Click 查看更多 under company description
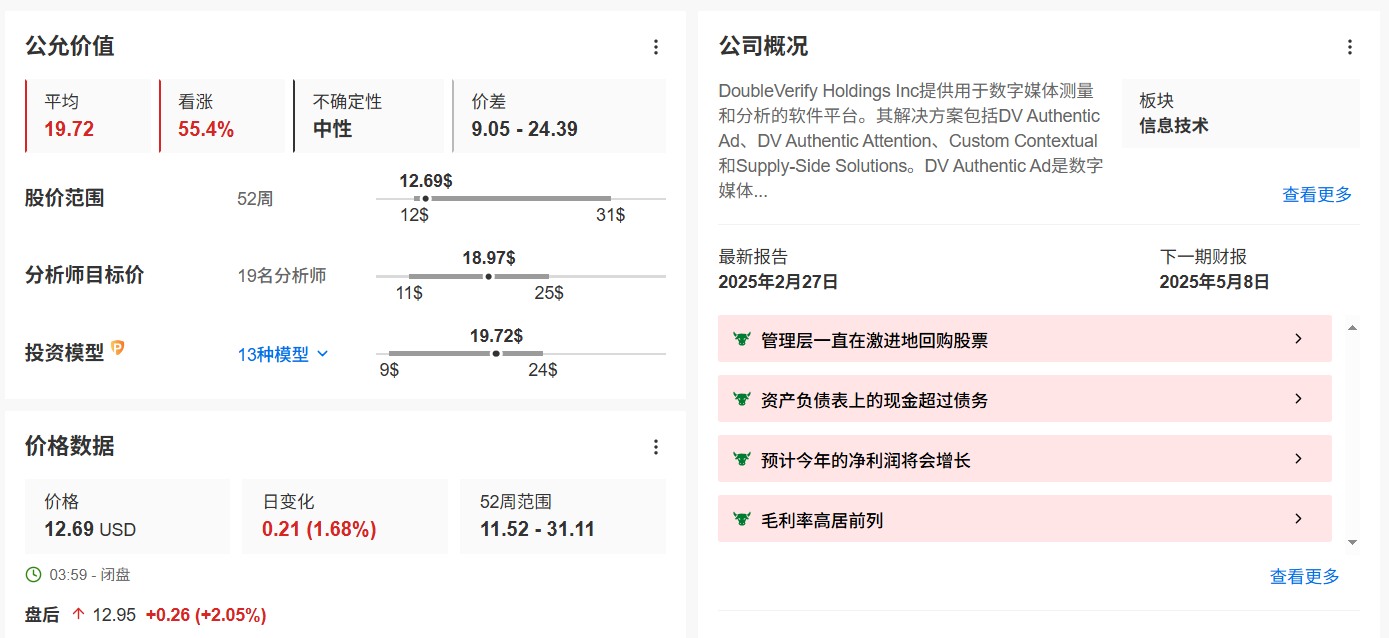This screenshot has width=1389, height=638. tap(1317, 195)
